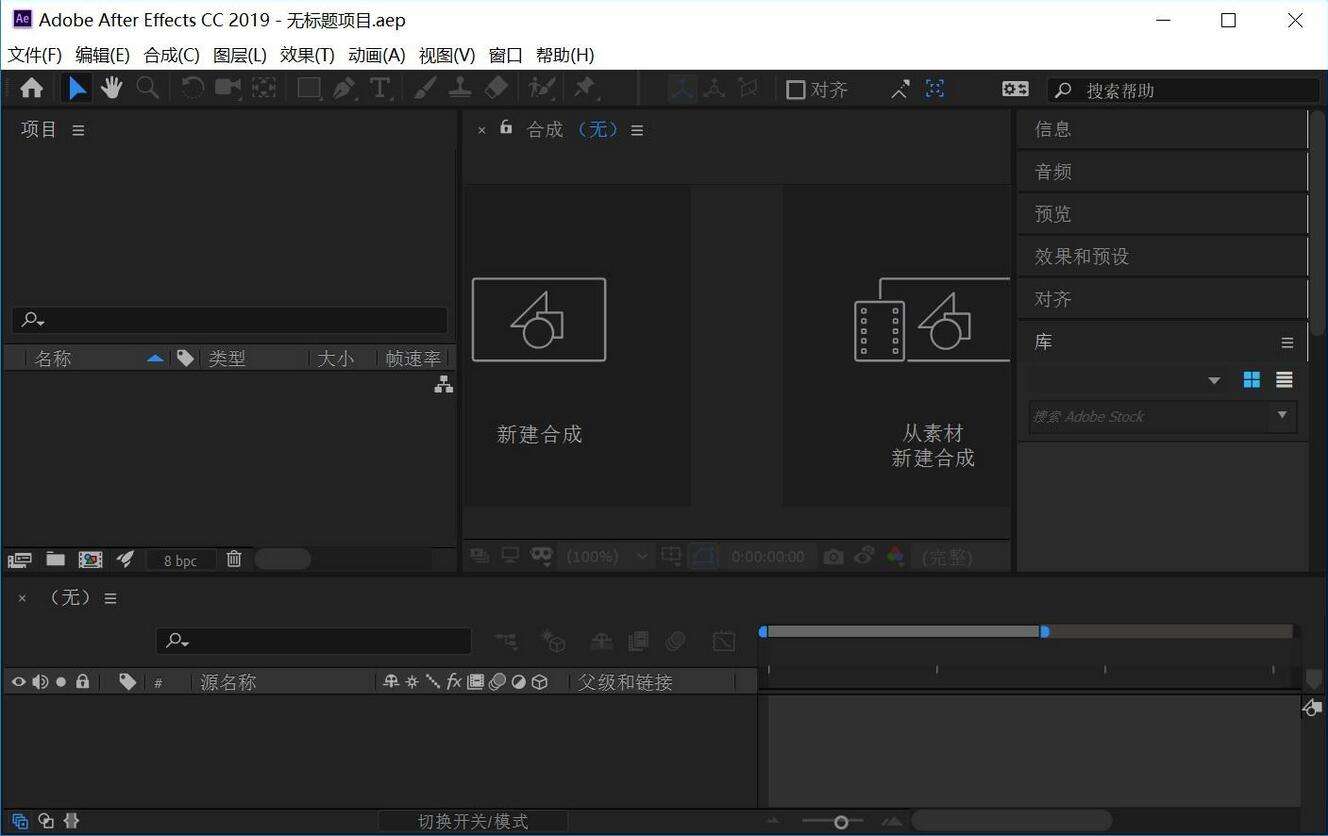Image resolution: width=1328 pixels, height=836 pixels.
Task: Open the 效果(T) menu
Action: pos(307,55)
